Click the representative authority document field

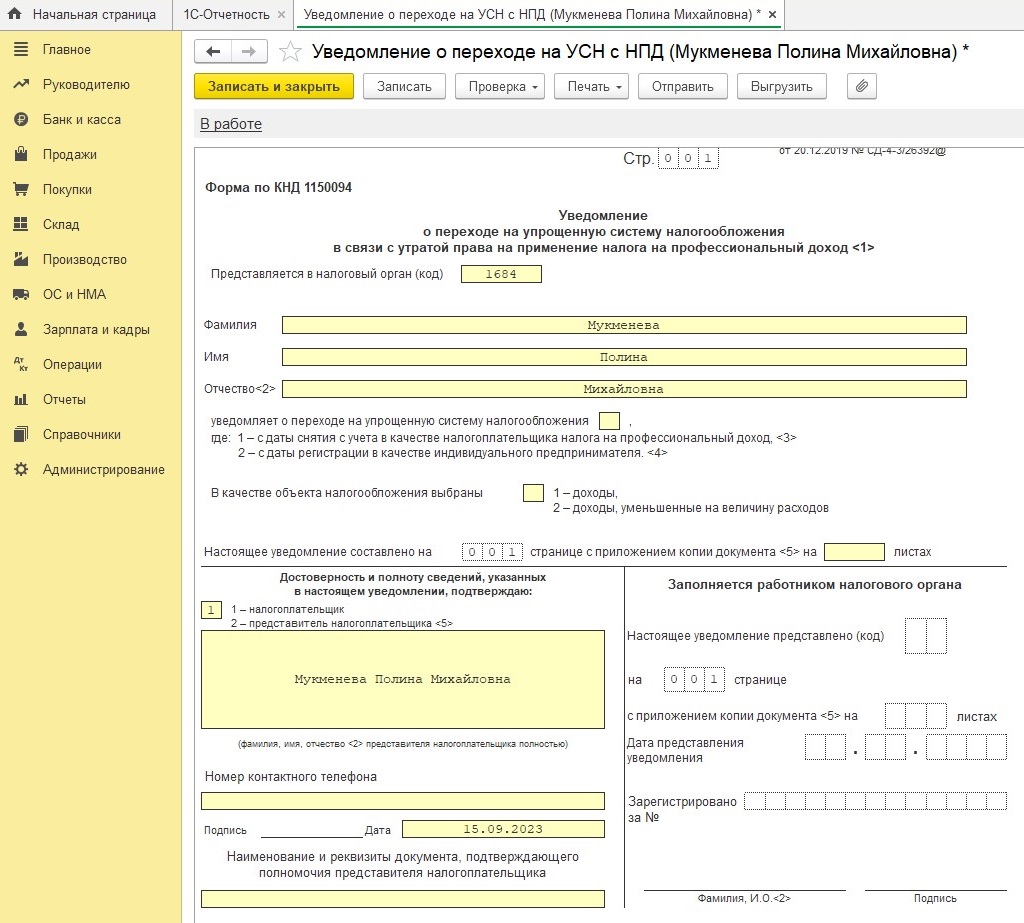point(402,899)
